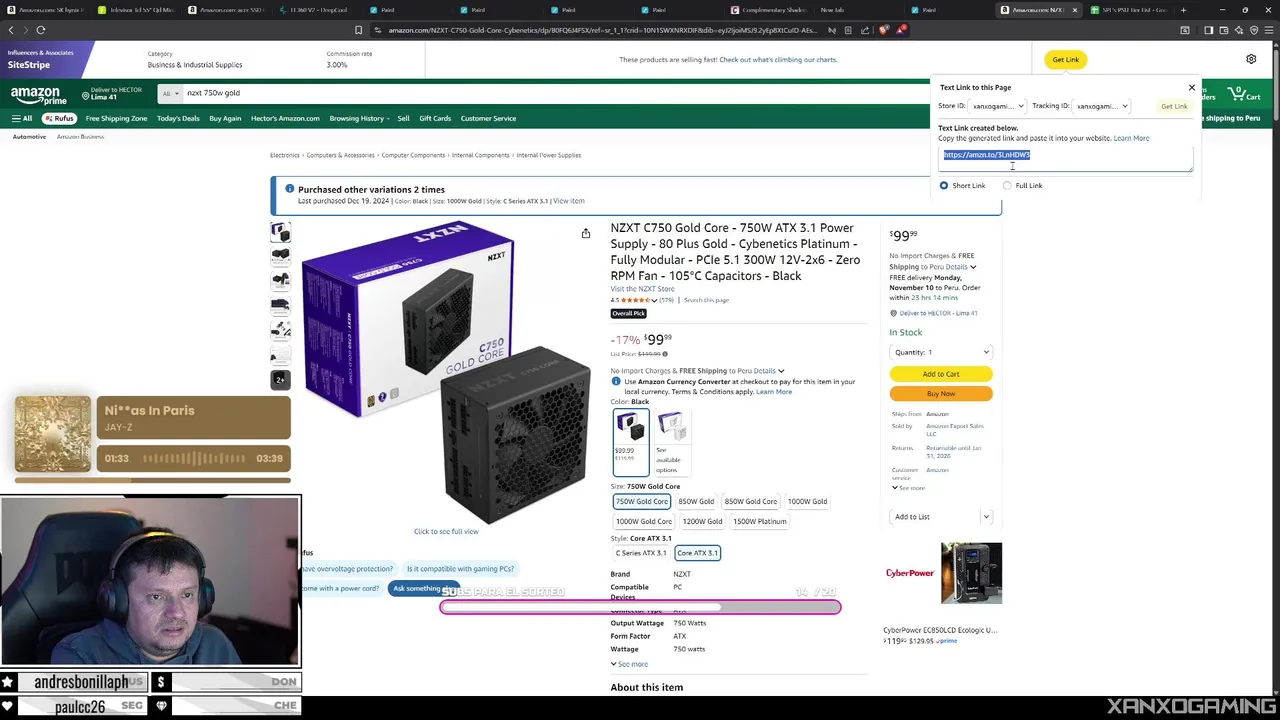
Task: Launch the Rufus assistant button
Action: point(58,118)
